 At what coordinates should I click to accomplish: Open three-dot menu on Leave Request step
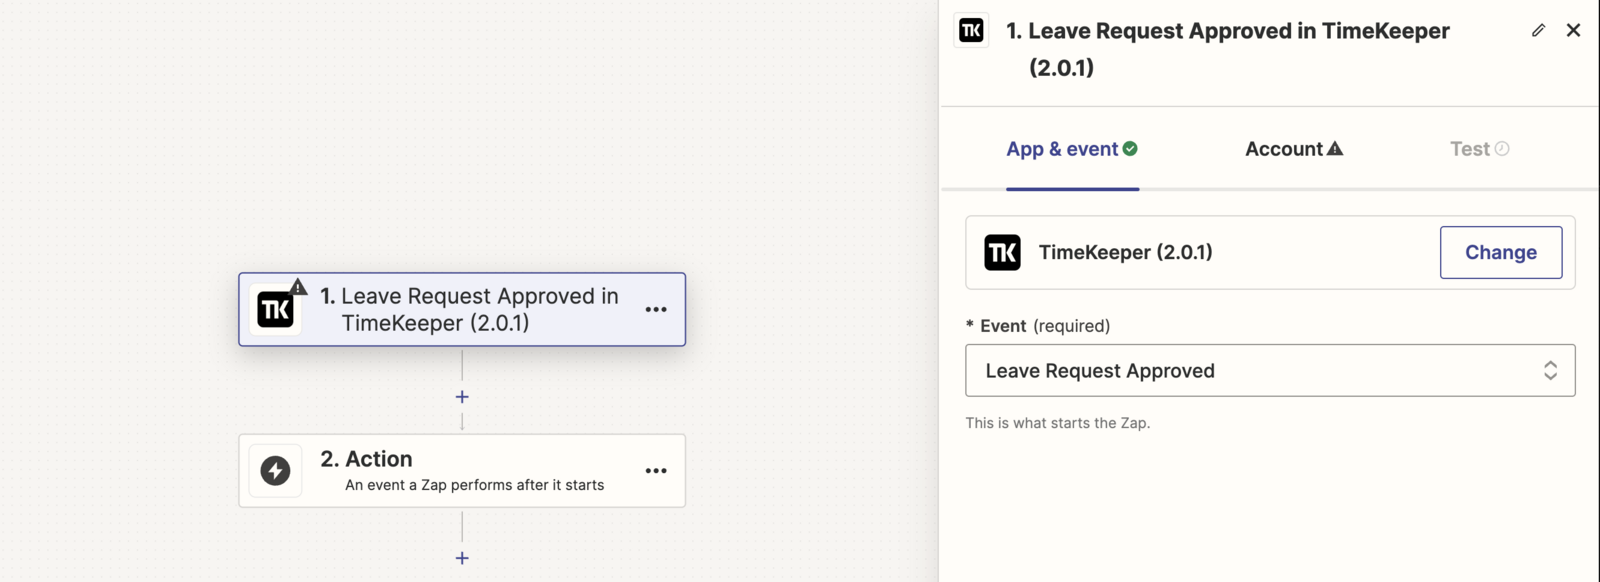656,310
